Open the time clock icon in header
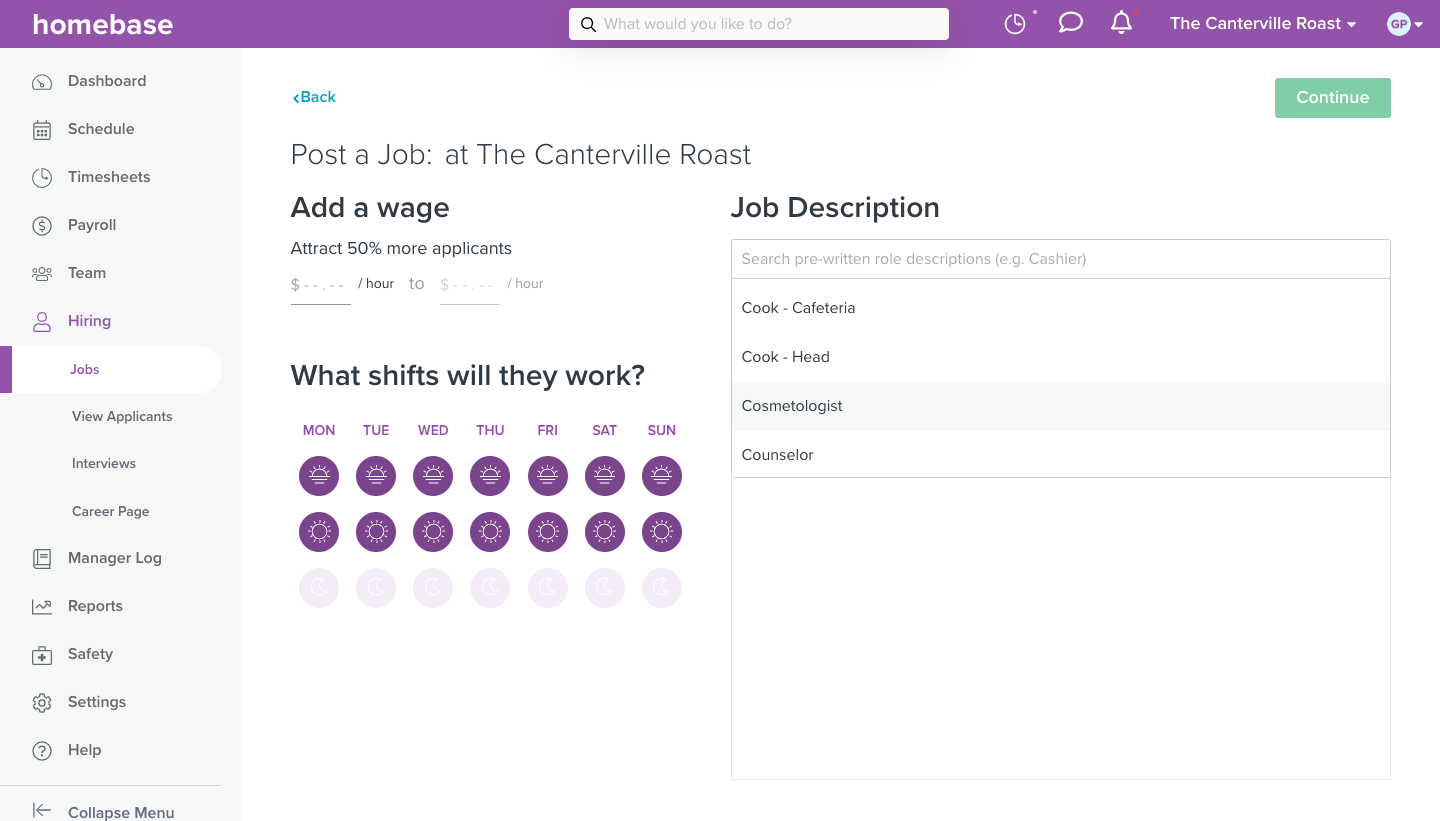Screen dimensions: 1440x821 (1015, 24)
